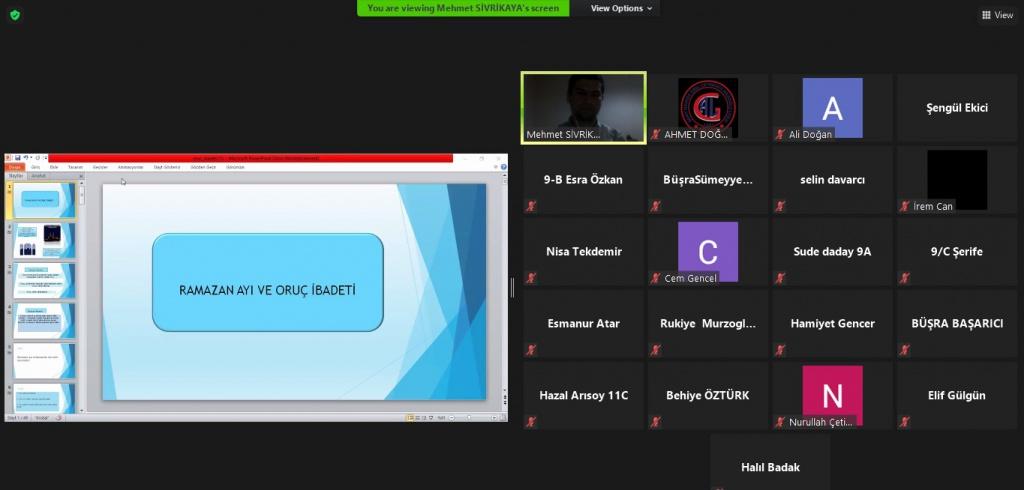The image size is (1024, 490).
Task: Click the green encryption shield icon
Action: (14, 14)
